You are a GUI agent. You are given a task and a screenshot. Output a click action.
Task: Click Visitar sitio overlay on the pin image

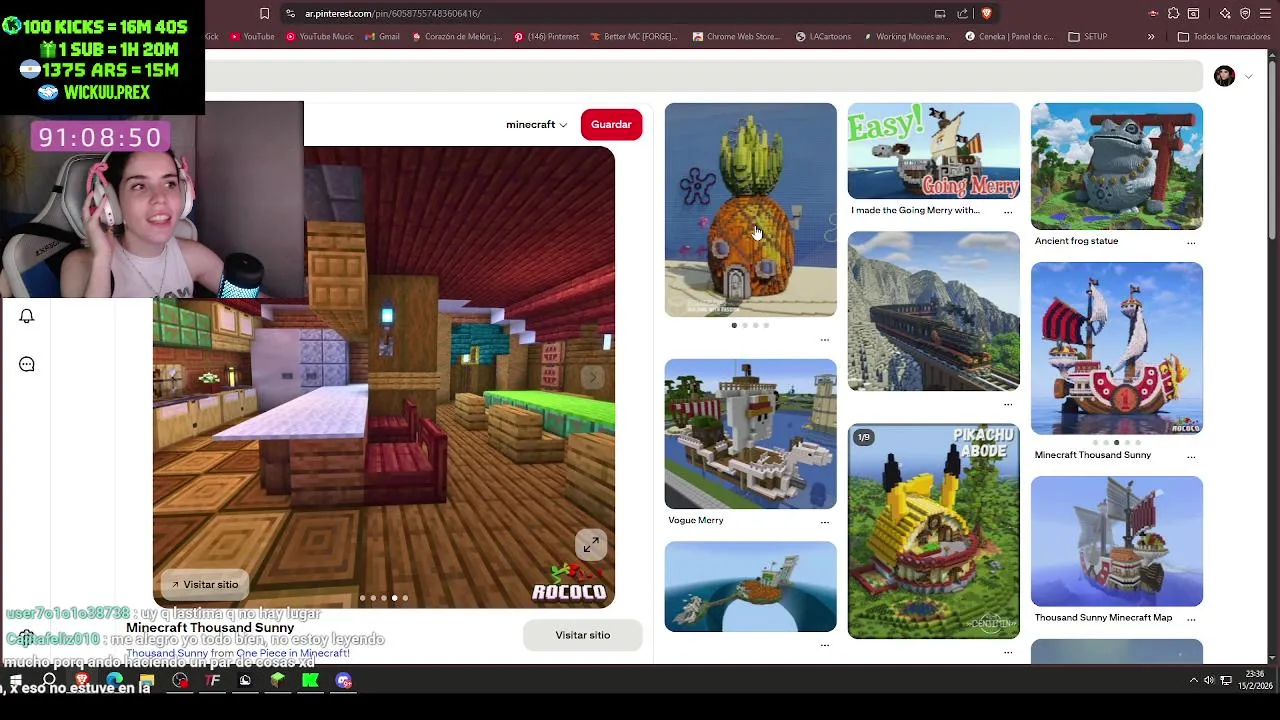pos(205,584)
